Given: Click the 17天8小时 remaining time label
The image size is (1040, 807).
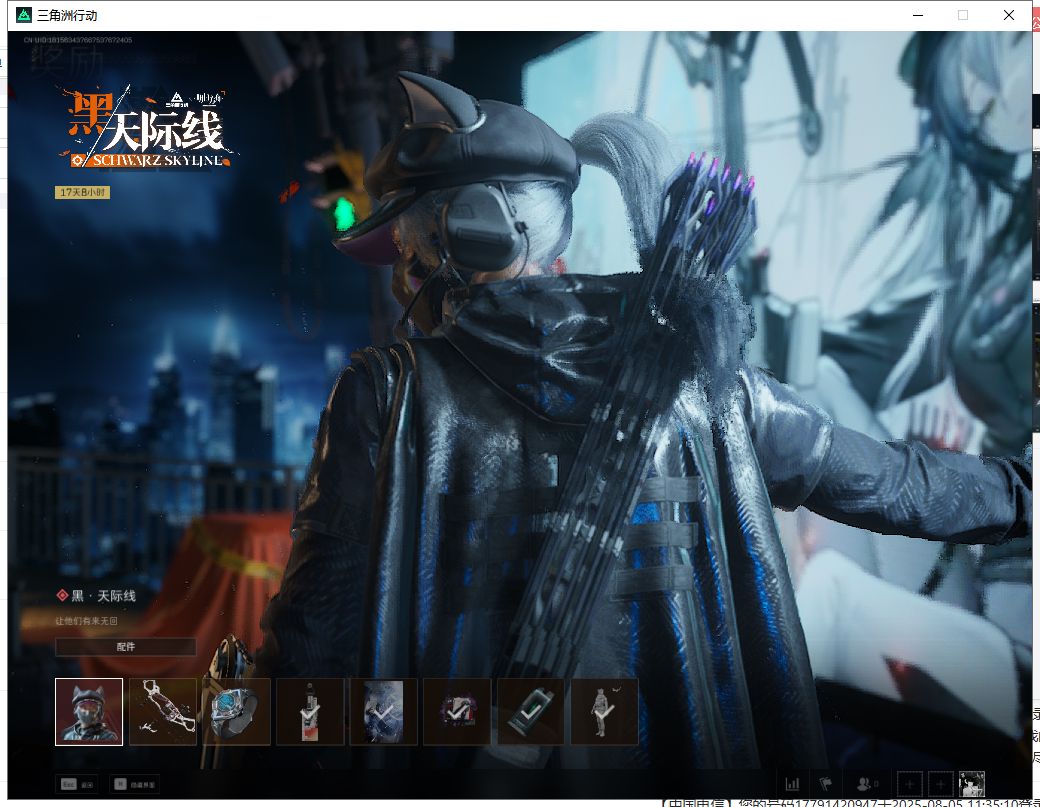Looking at the screenshot, I should [82, 192].
